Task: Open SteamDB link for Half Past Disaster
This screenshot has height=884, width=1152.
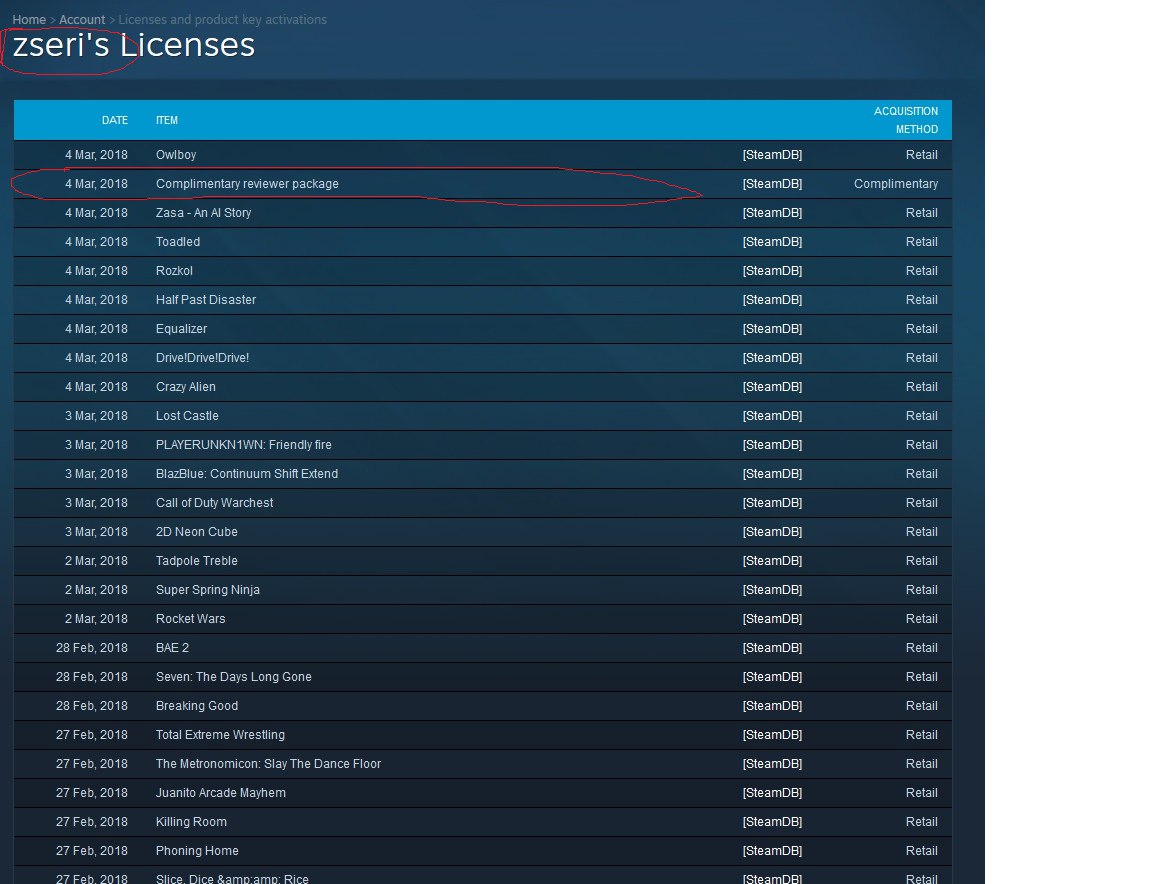Action: coord(772,300)
